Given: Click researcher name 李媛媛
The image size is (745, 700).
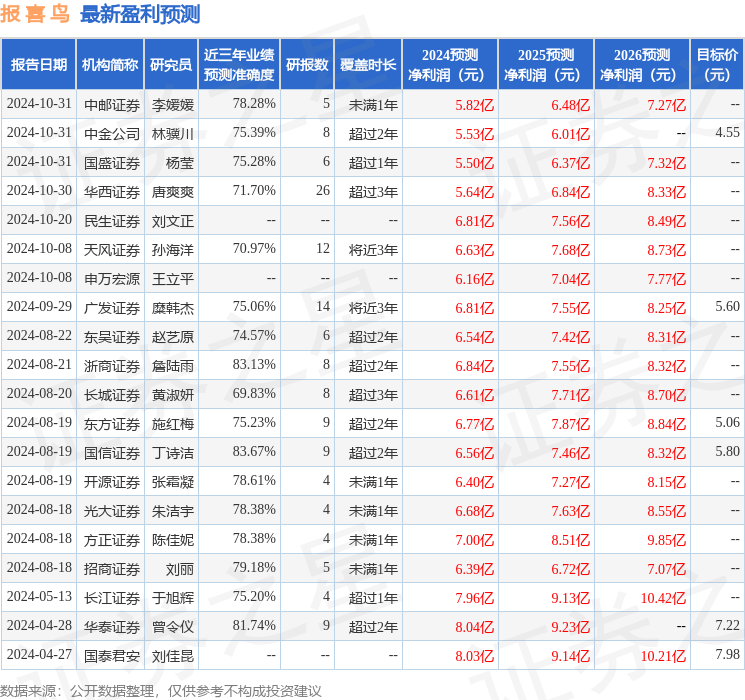Looking at the screenshot, I should (173, 105).
